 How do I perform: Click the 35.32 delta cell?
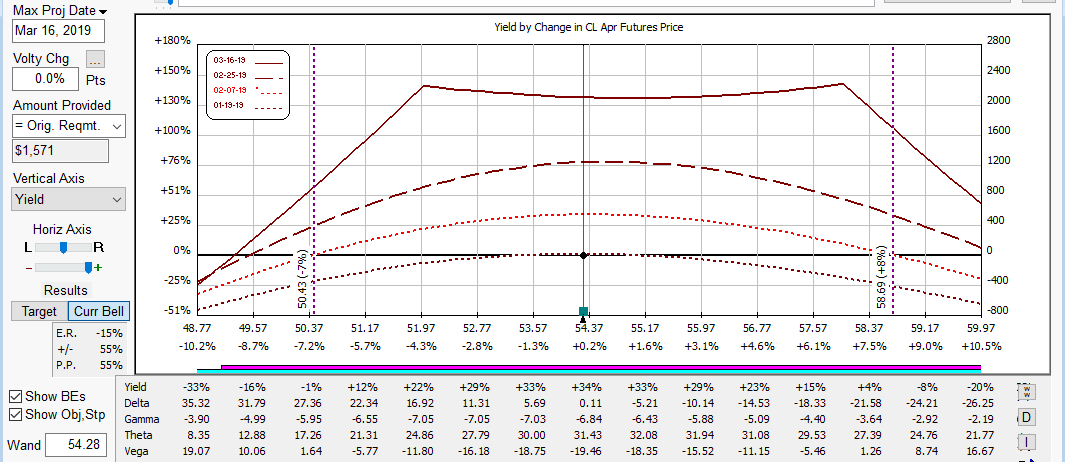pyautogui.click(x=196, y=403)
